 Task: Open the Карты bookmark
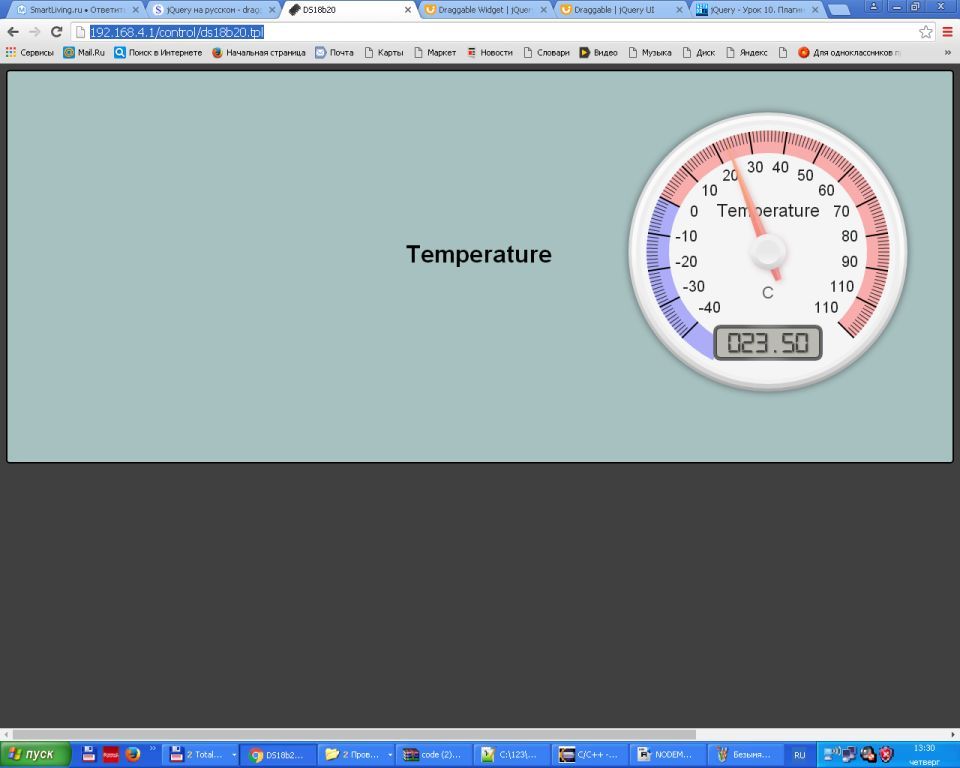384,53
